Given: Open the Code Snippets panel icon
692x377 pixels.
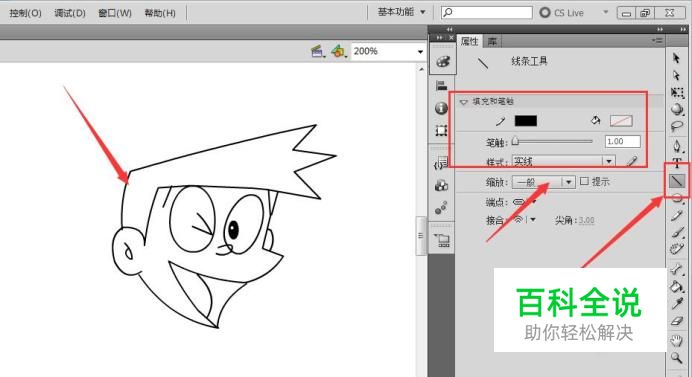Looking at the screenshot, I should click(x=441, y=163).
